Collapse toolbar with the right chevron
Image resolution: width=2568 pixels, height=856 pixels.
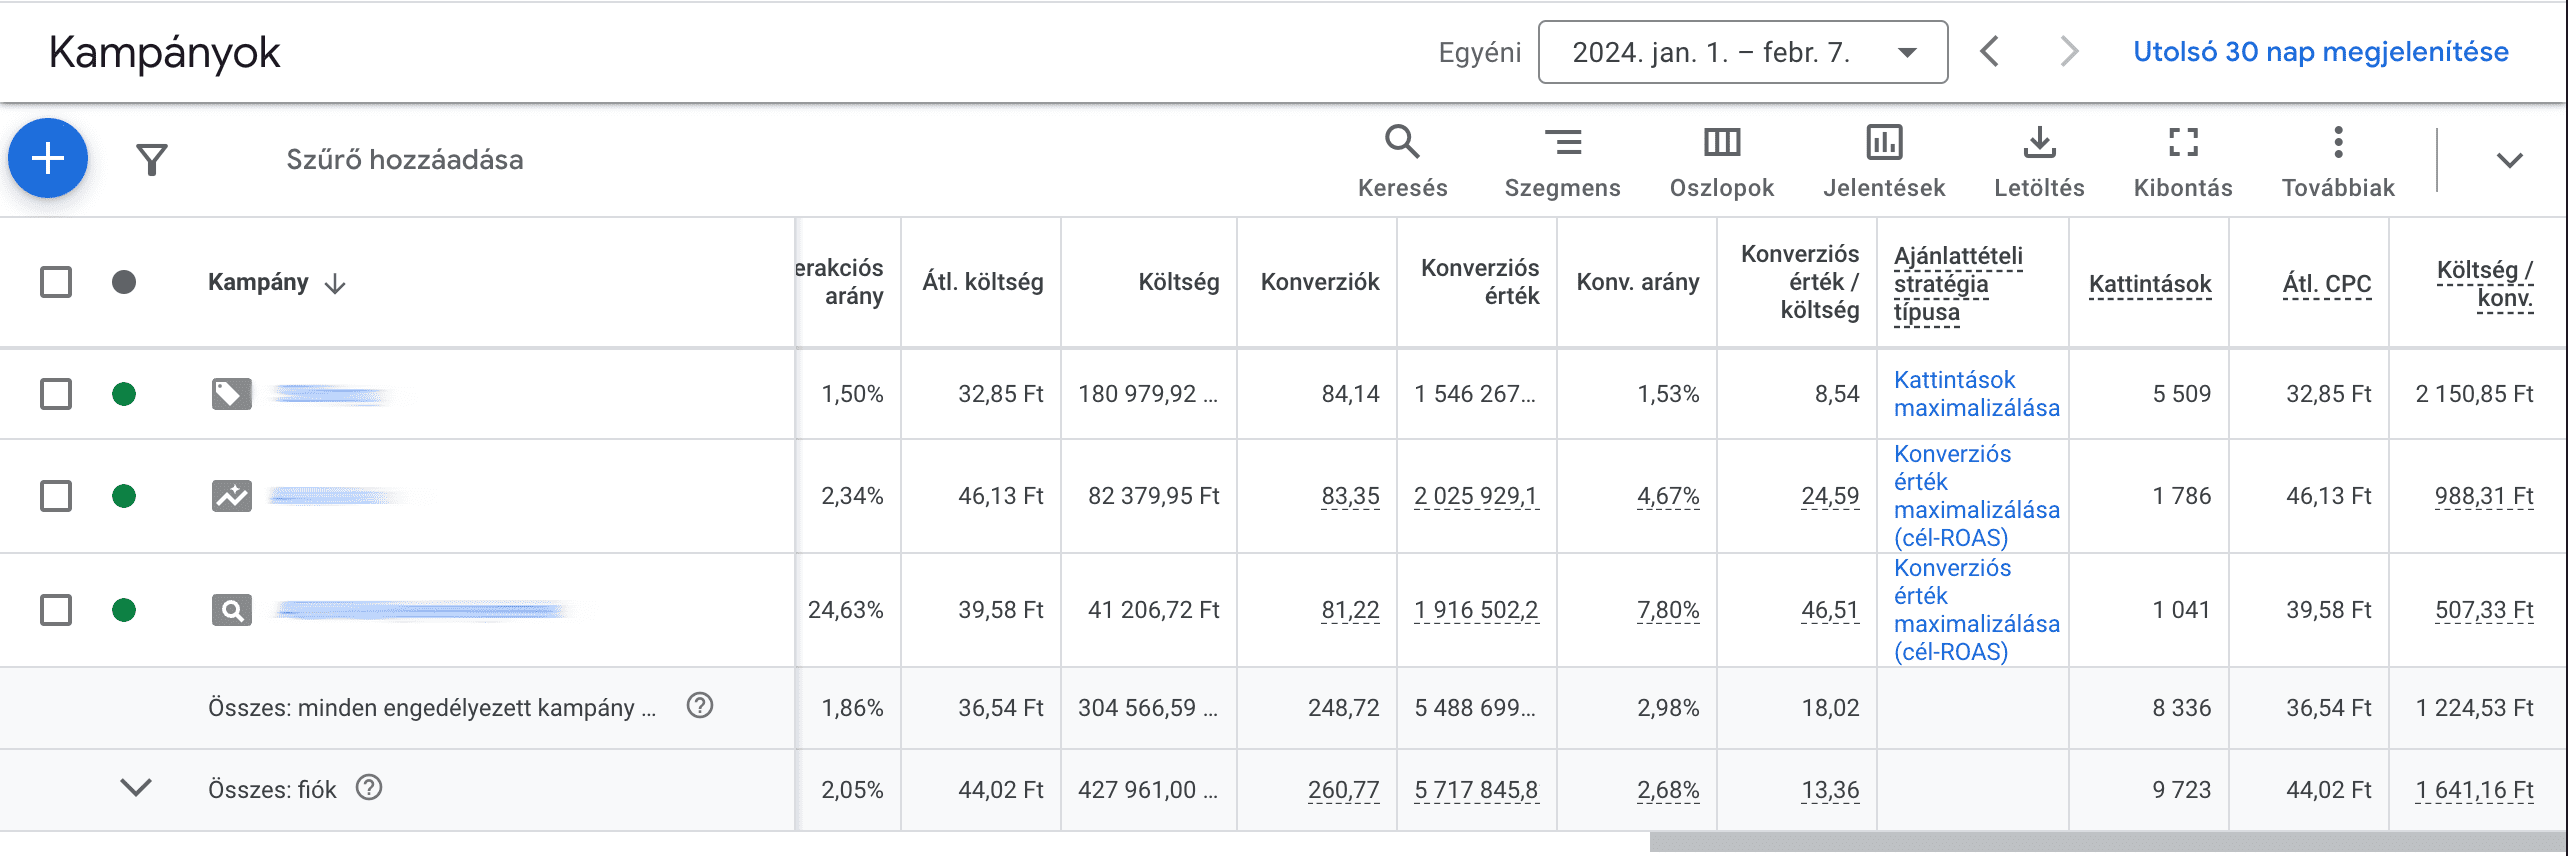pos(2510,160)
